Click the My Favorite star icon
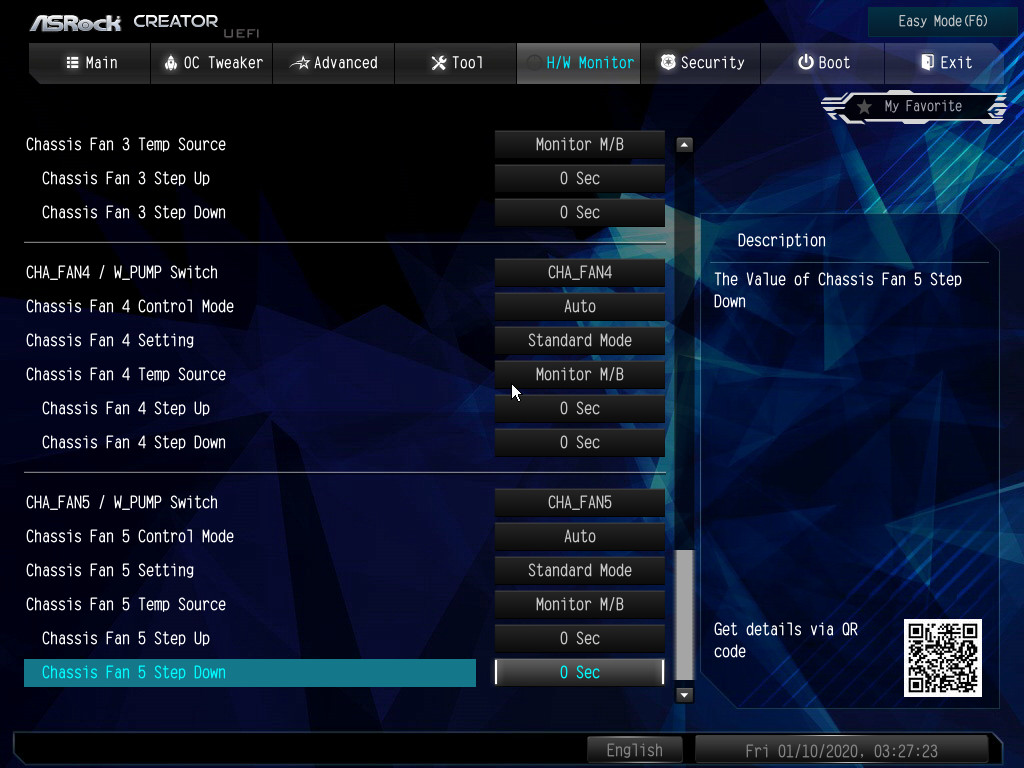Screen dimensions: 1024x768 (864, 107)
